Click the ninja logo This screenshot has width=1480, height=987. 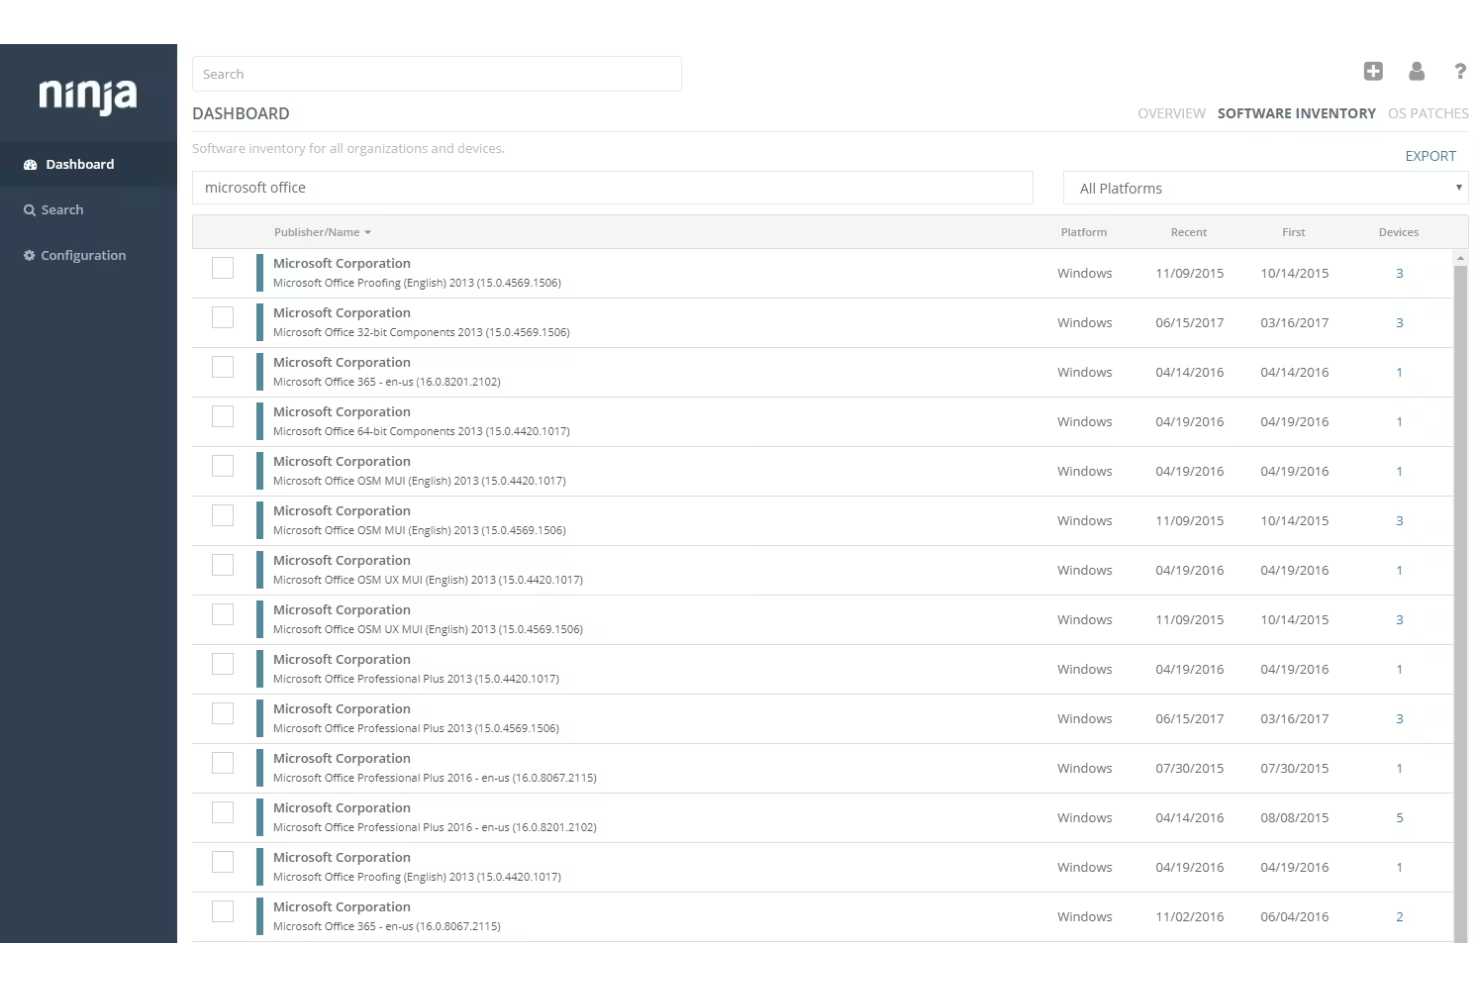tap(88, 96)
